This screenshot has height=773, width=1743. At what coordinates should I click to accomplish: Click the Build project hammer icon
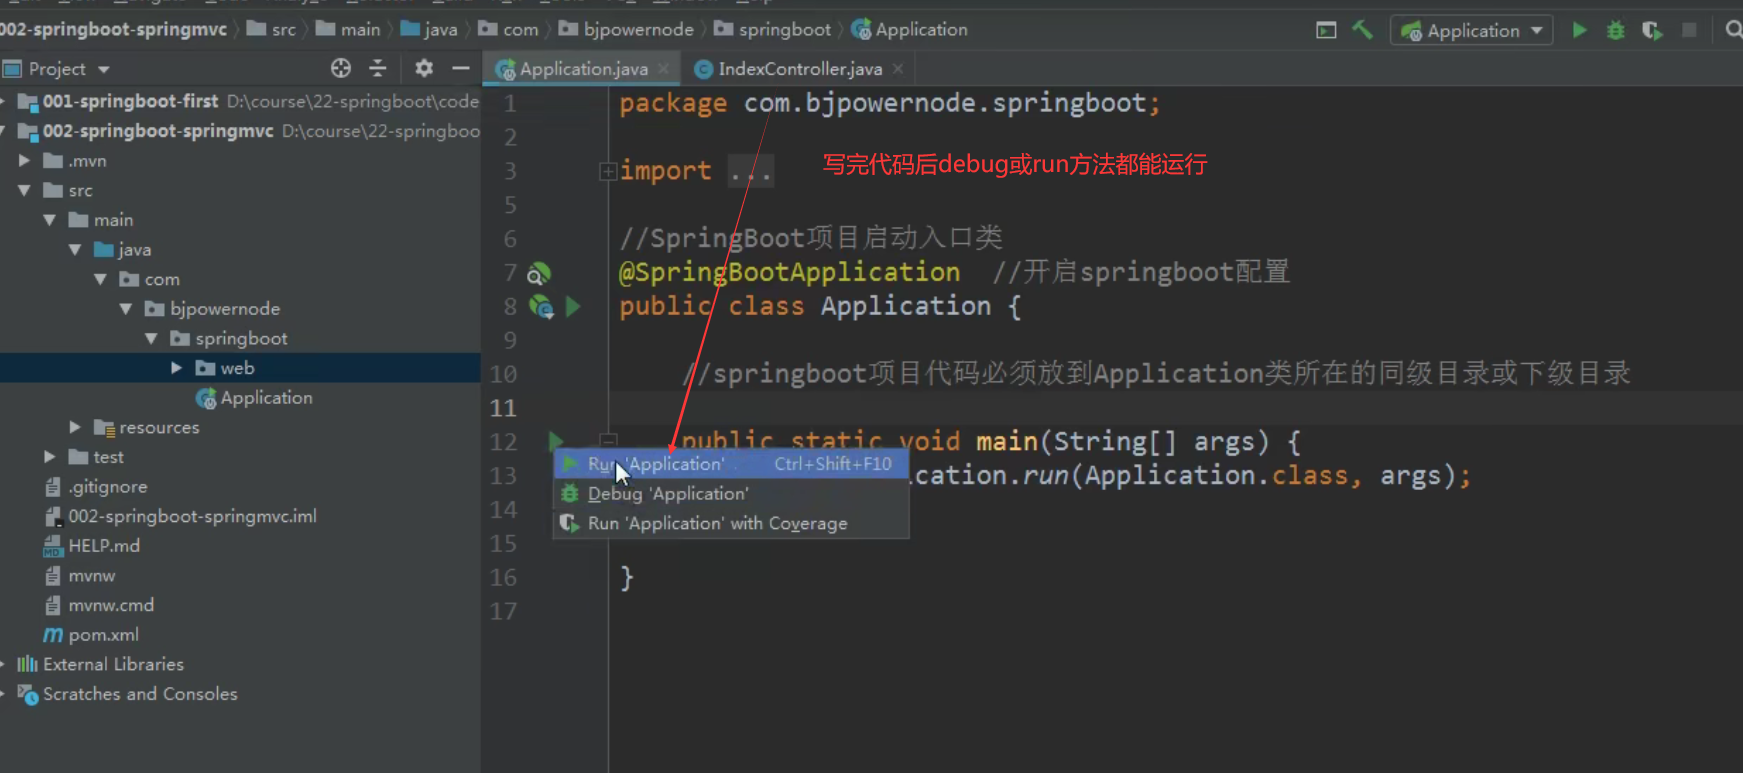pos(1362,30)
